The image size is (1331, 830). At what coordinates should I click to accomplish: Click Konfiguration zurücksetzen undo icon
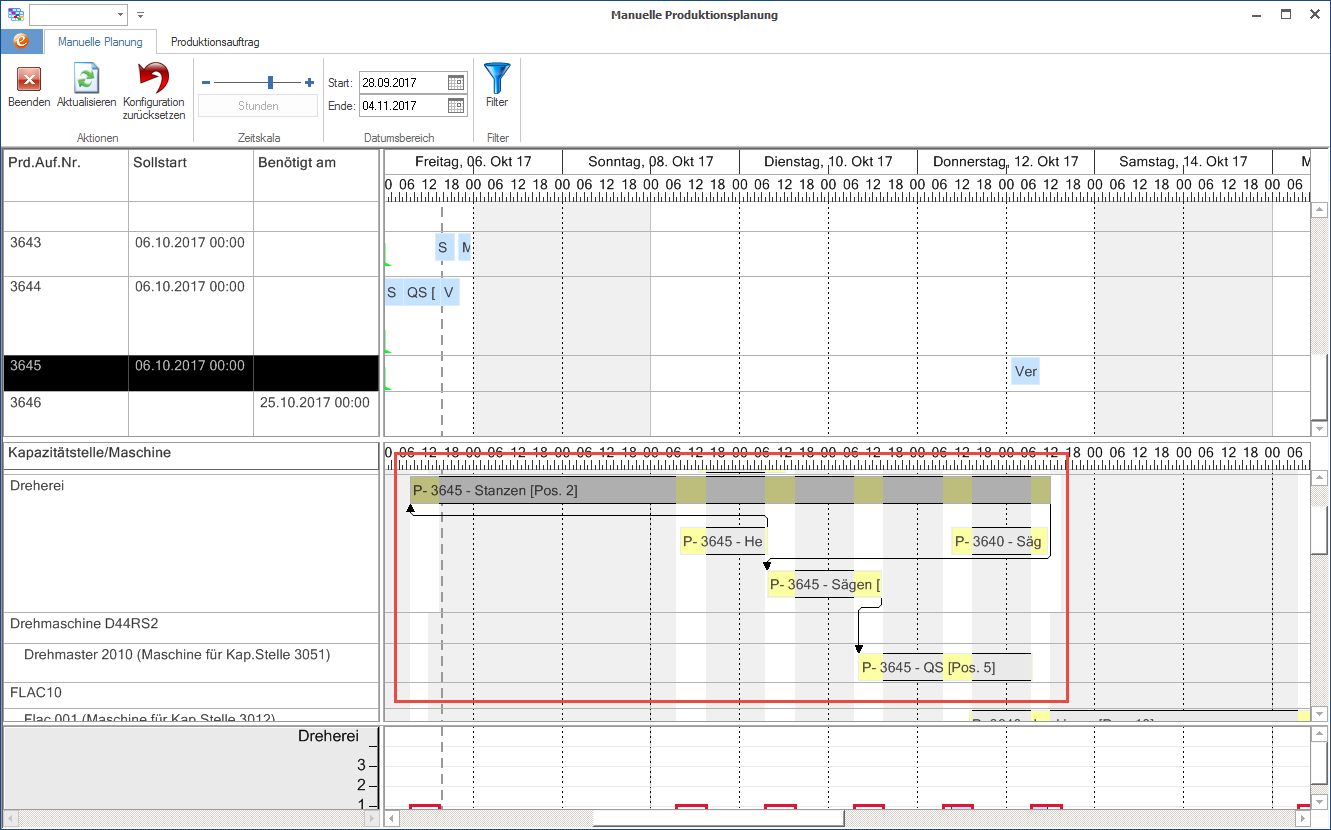pos(153,78)
